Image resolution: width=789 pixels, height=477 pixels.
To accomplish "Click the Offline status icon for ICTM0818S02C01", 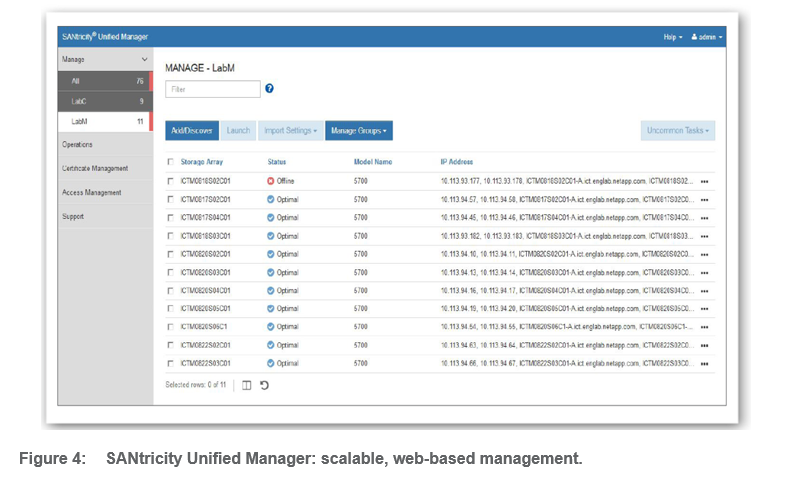I will (x=271, y=181).
